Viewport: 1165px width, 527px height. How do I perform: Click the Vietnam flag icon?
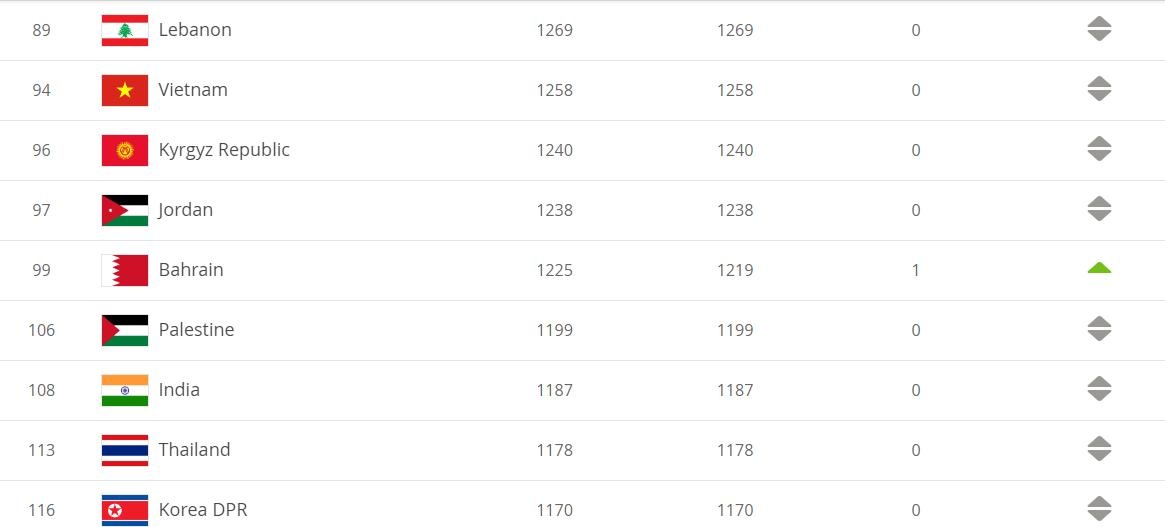click(x=125, y=90)
